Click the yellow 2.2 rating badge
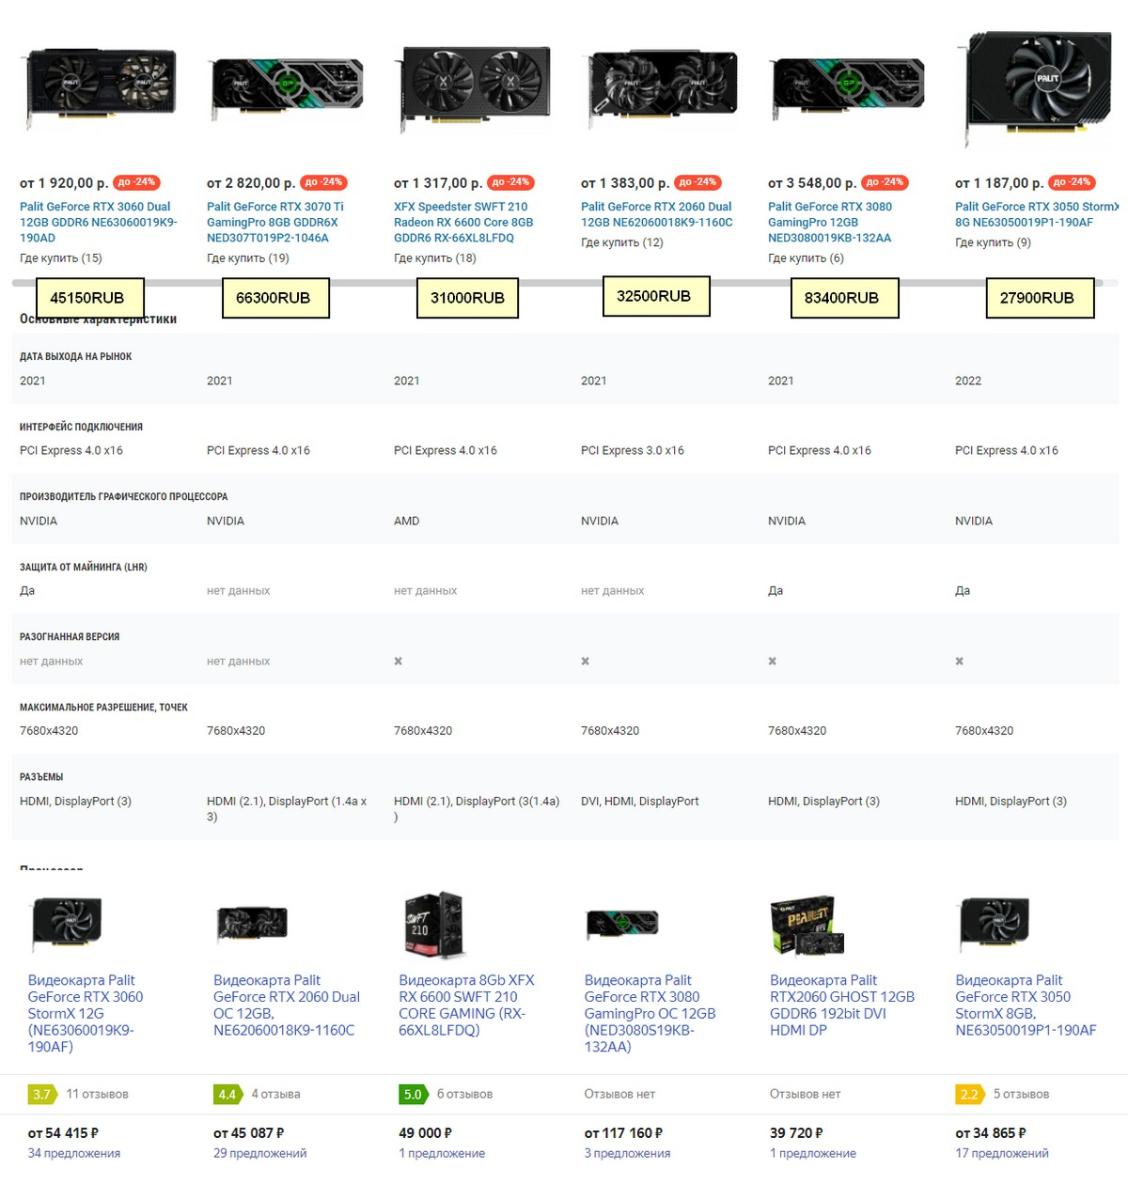Screen dimensions: 1128x1200 pyautogui.click(x=969, y=1094)
